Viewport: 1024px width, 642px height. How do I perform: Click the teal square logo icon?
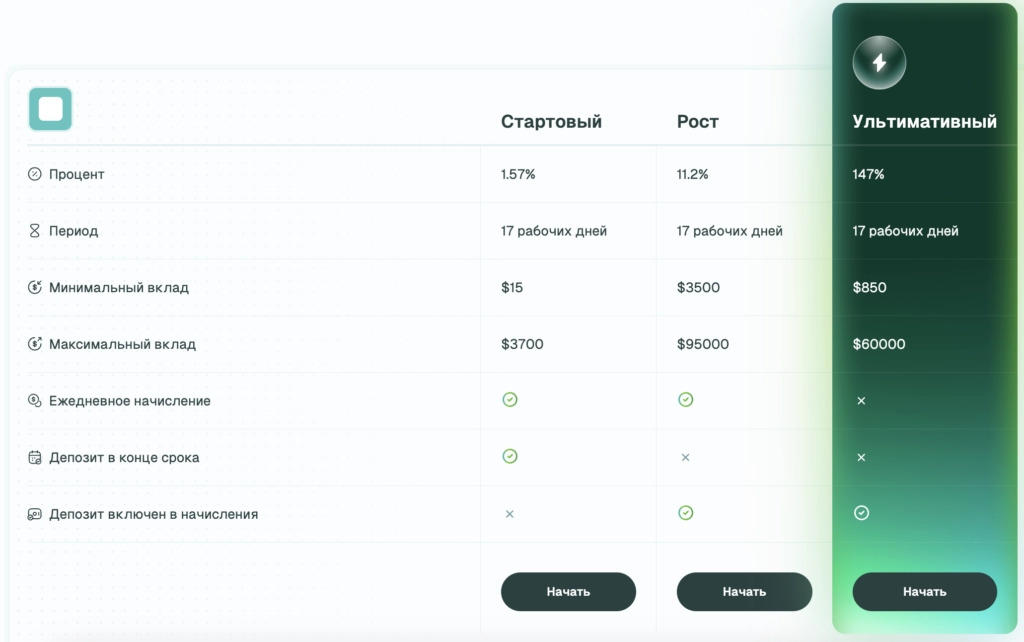(x=50, y=109)
